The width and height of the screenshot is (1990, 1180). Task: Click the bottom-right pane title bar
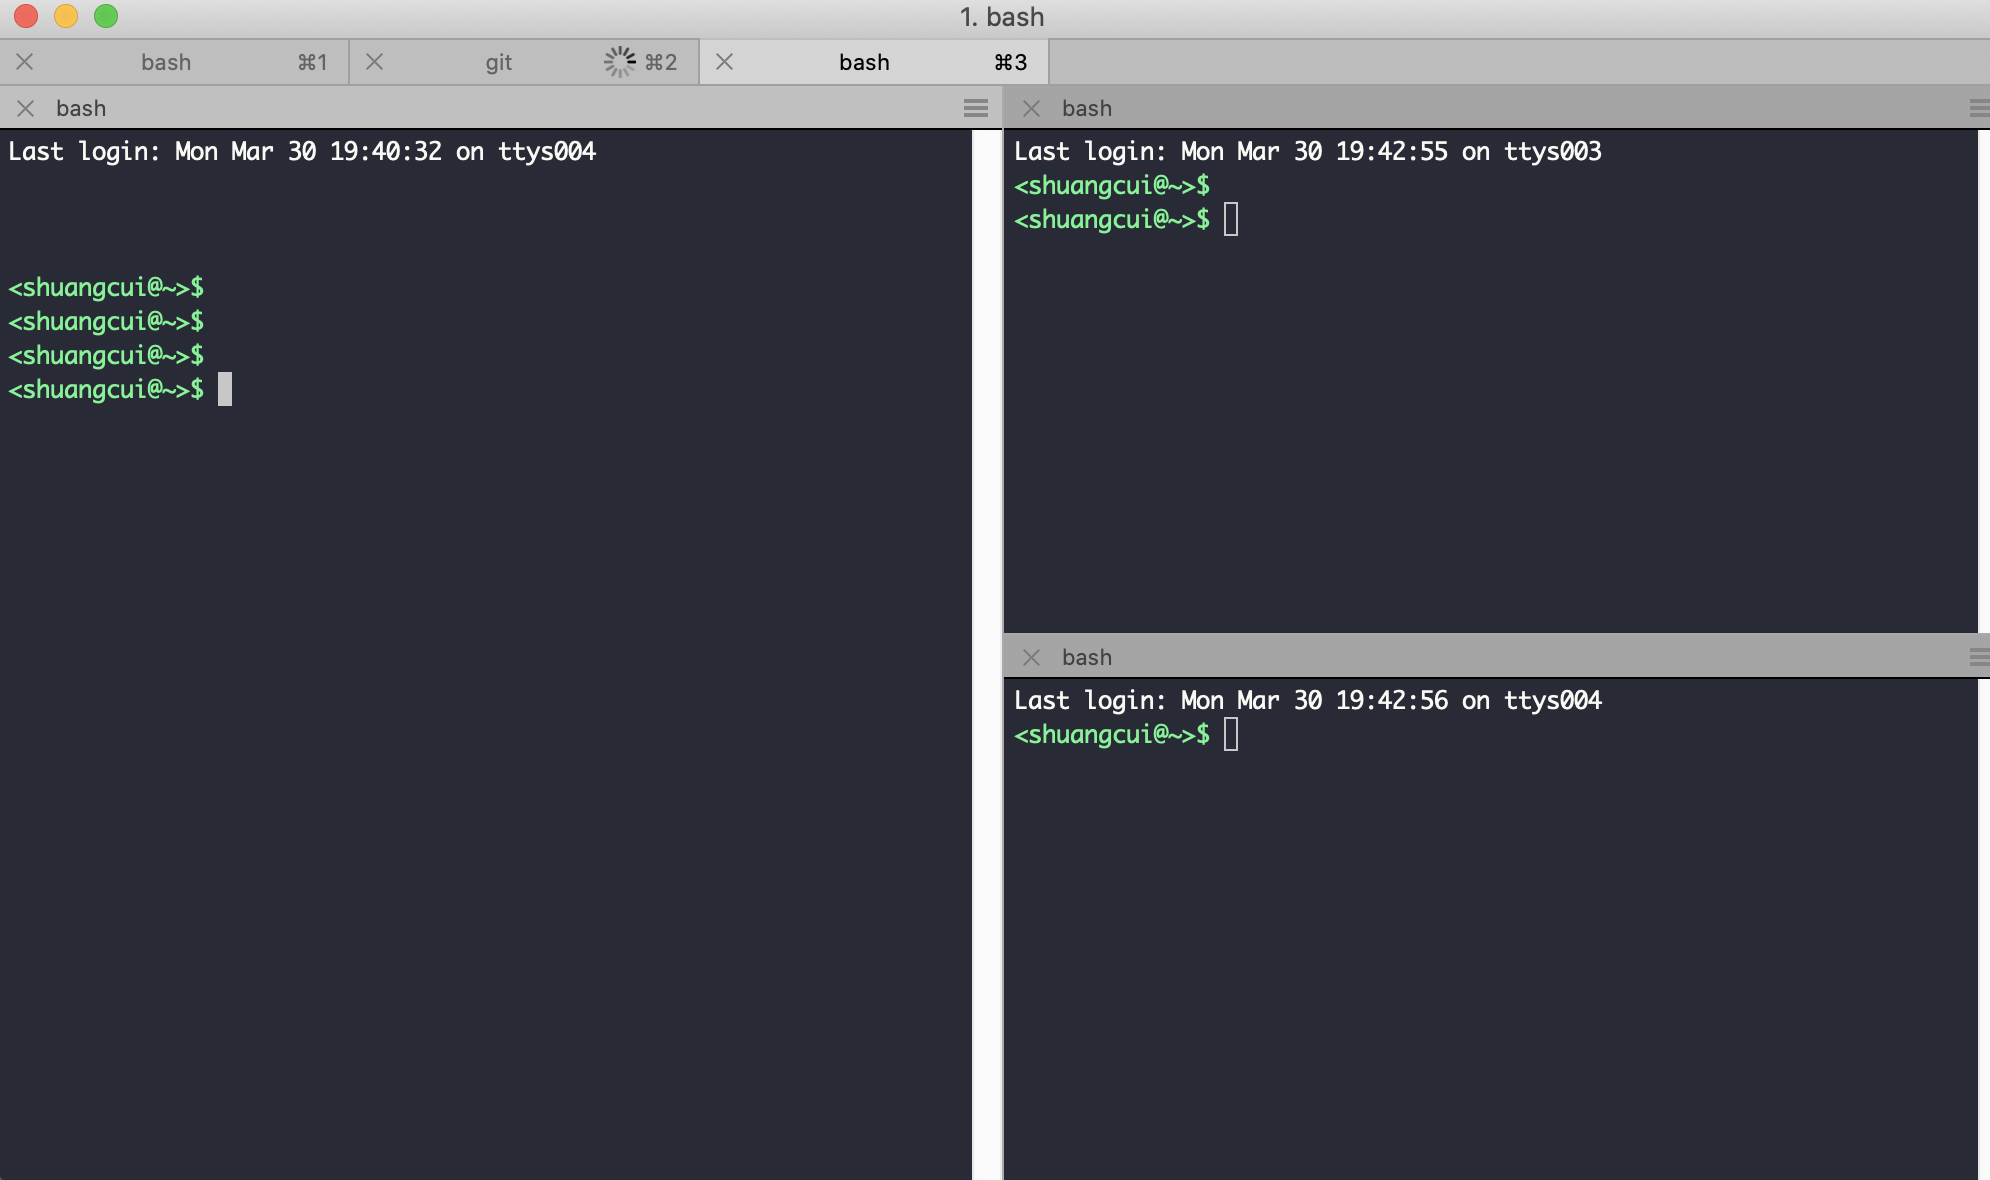pos(1500,657)
